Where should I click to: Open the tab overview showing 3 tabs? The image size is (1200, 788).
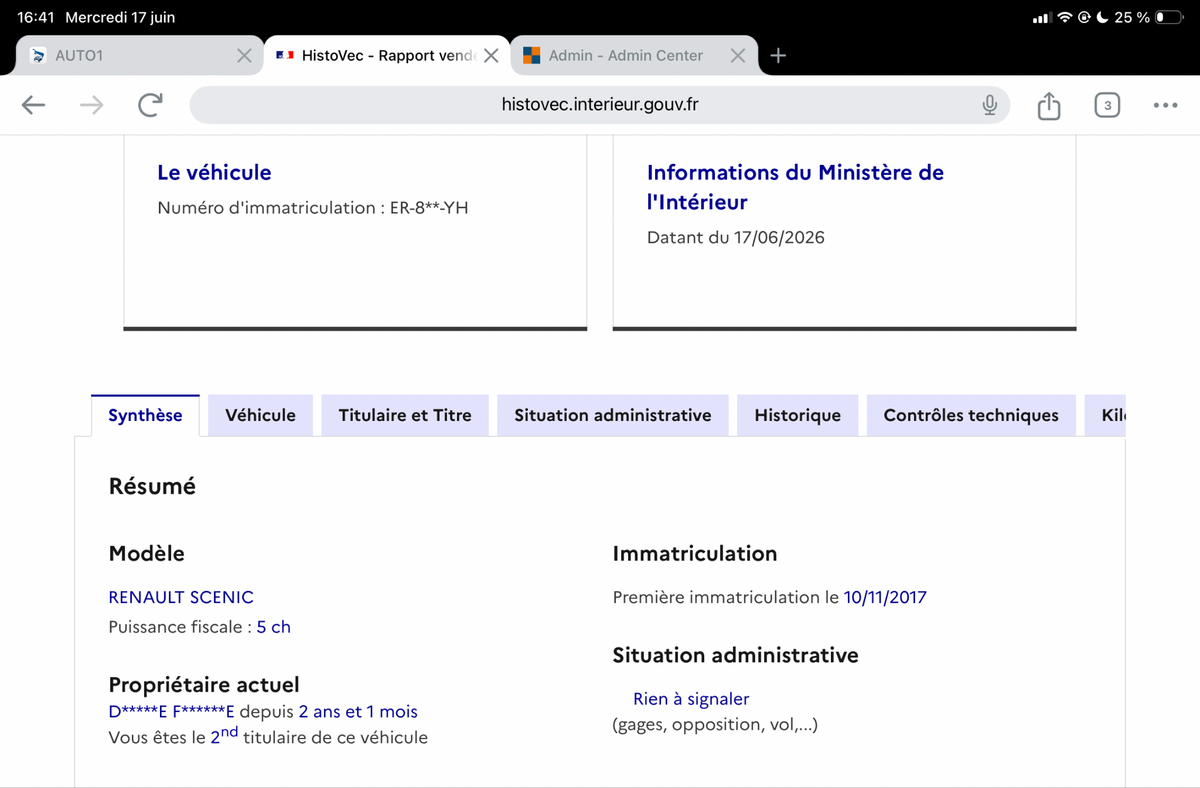point(1107,105)
